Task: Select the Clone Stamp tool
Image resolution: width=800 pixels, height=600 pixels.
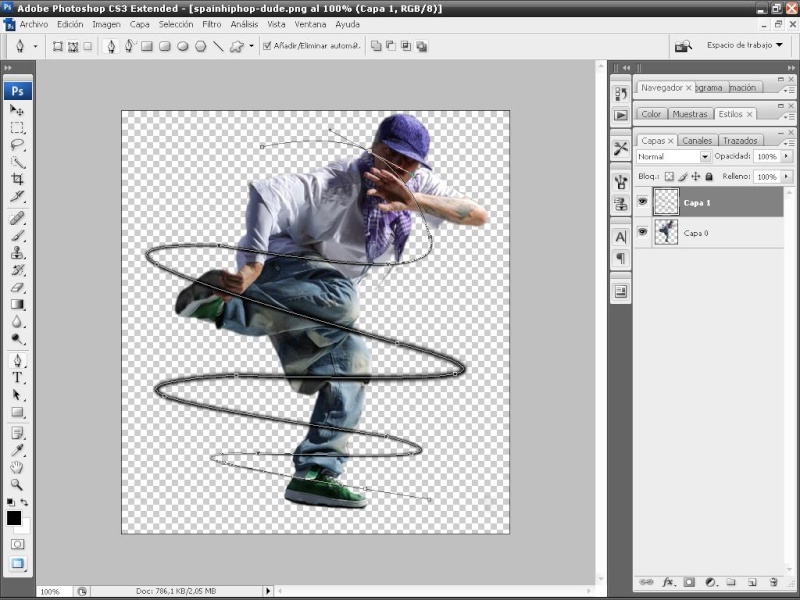Action: tap(17, 253)
